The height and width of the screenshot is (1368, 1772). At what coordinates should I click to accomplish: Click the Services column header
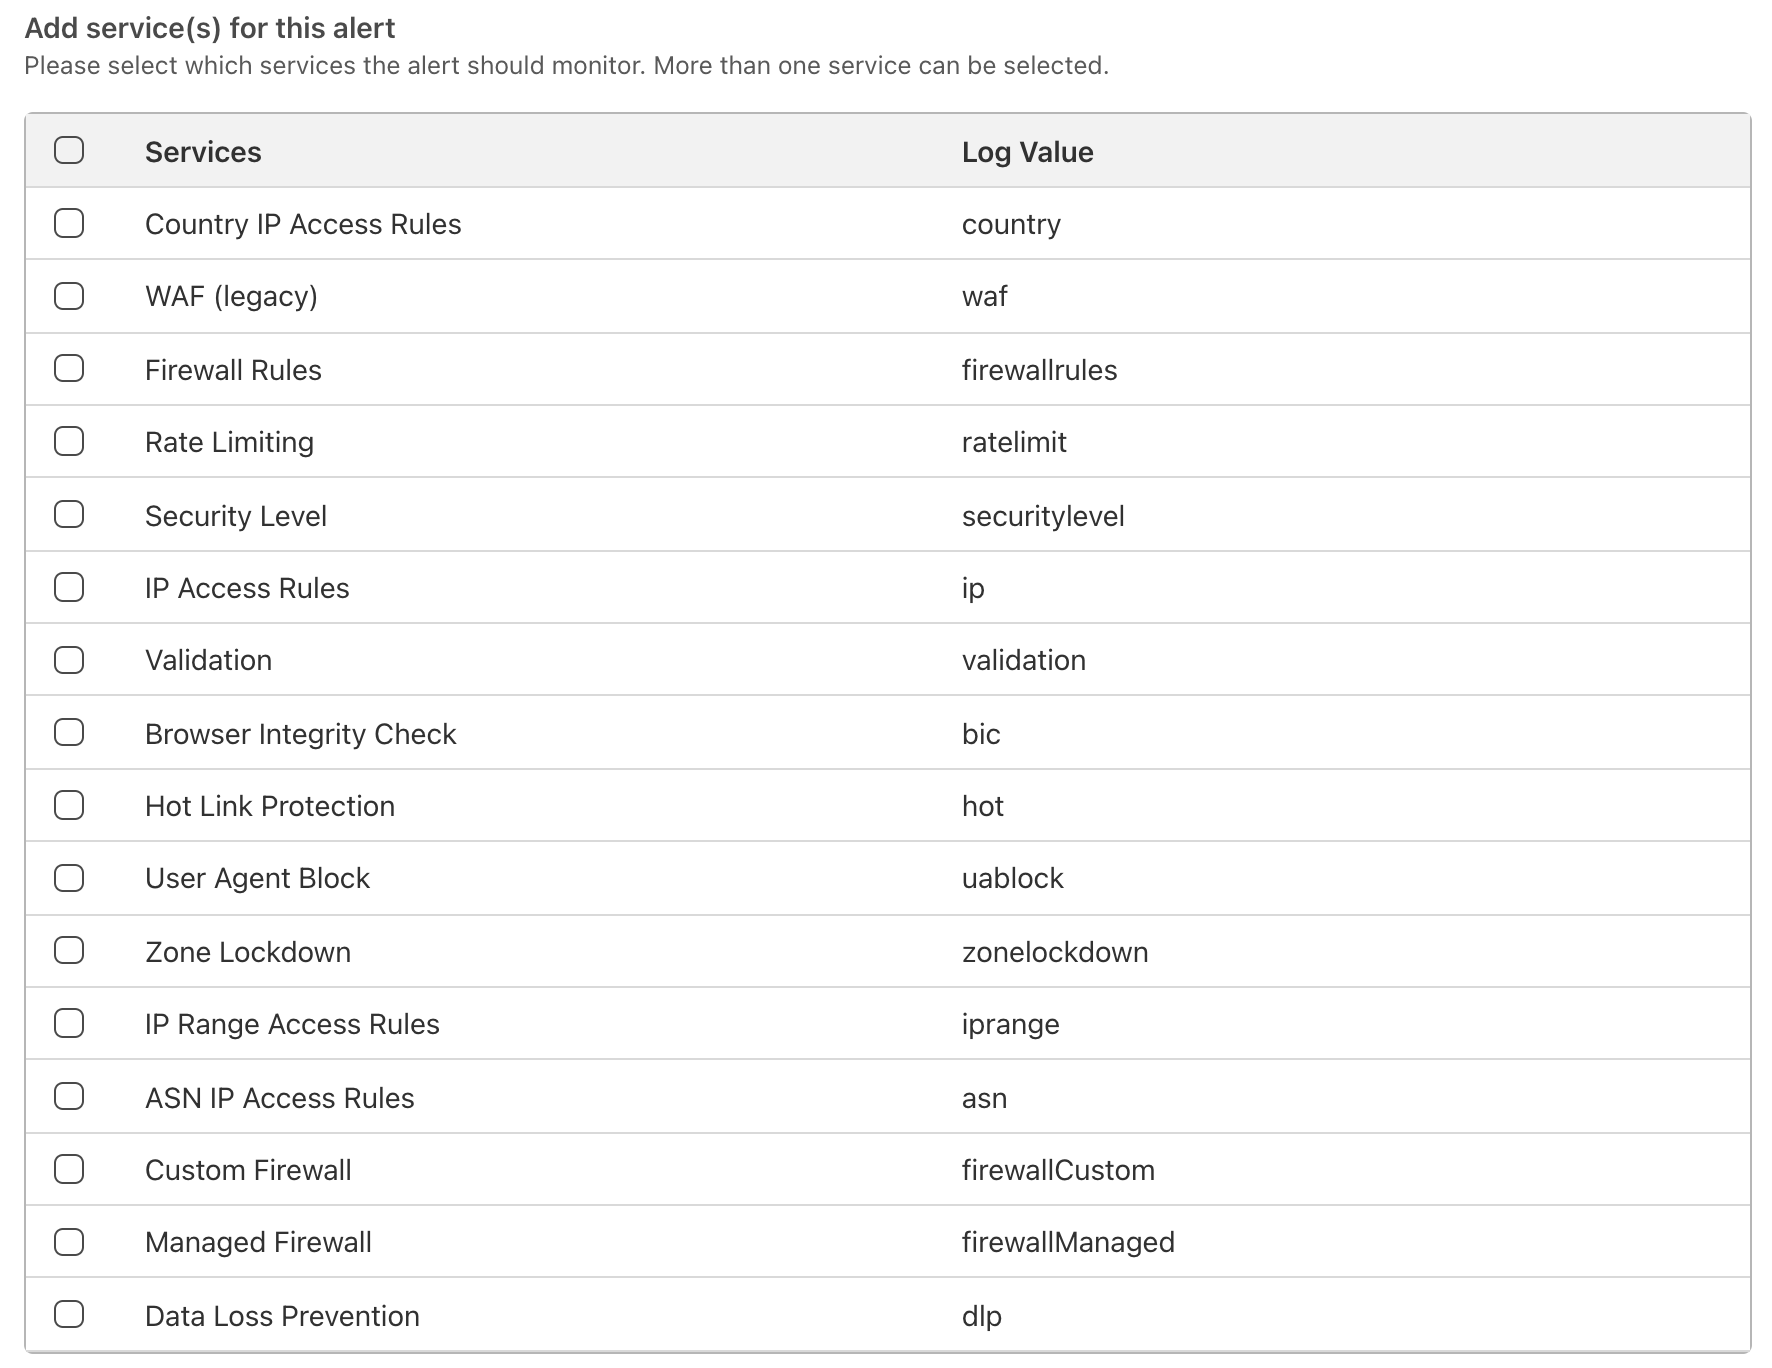tap(203, 152)
